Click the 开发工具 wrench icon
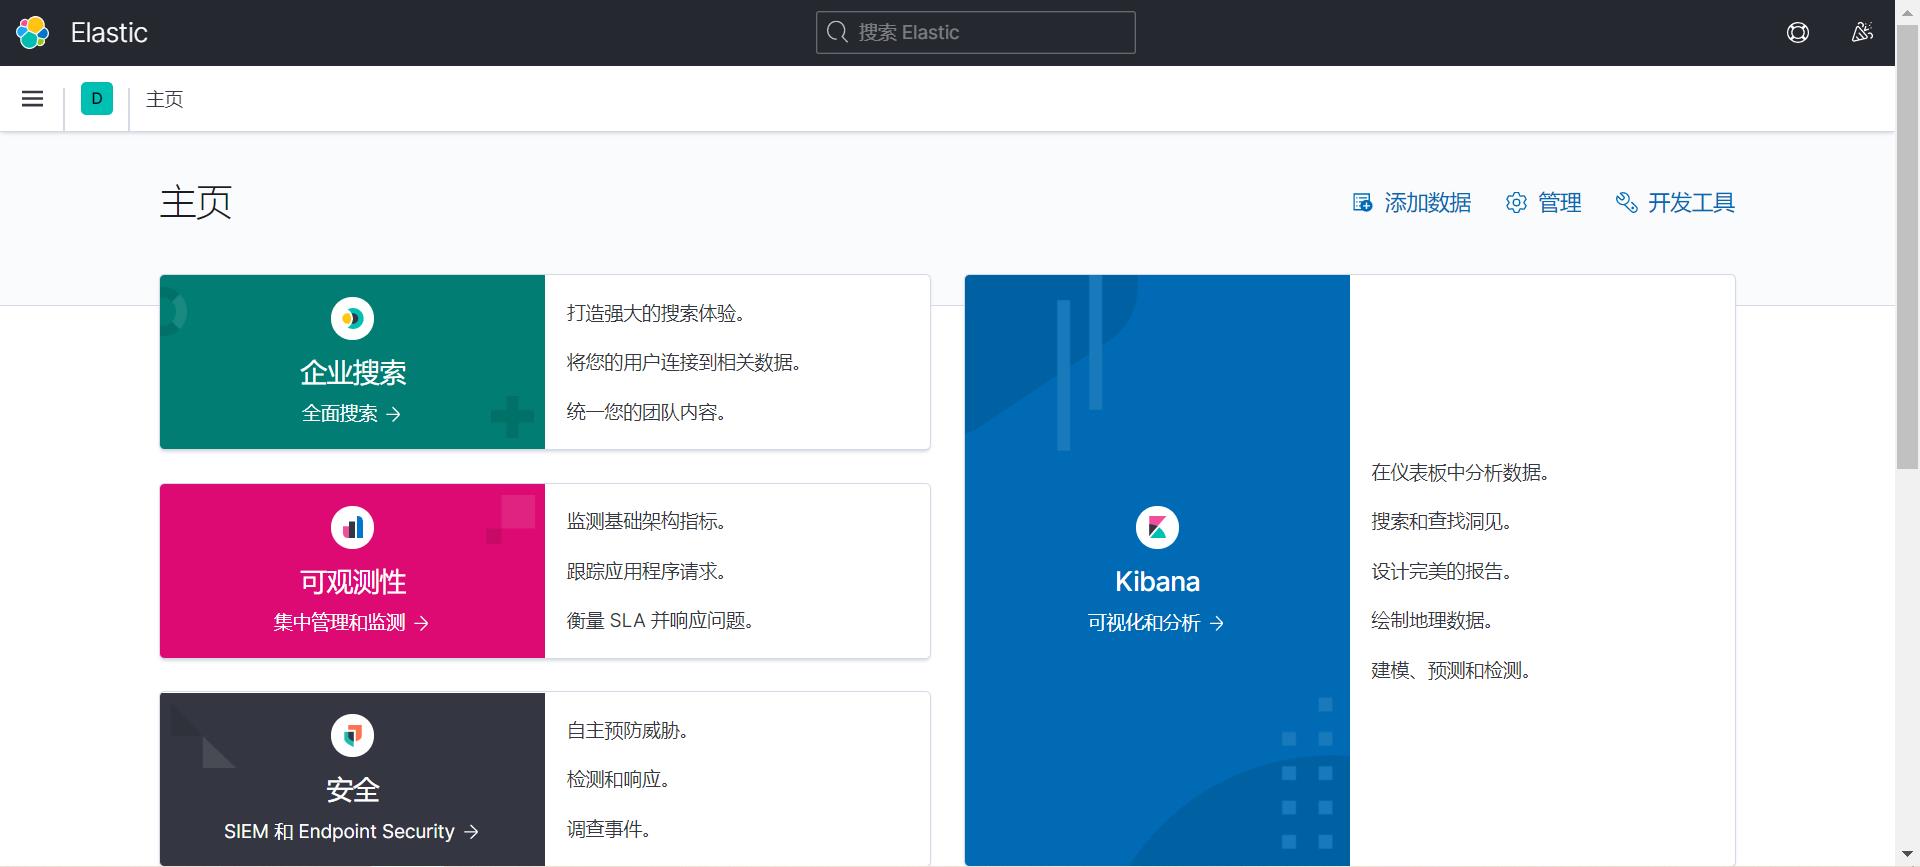The image size is (1920, 867). click(x=1626, y=203)
